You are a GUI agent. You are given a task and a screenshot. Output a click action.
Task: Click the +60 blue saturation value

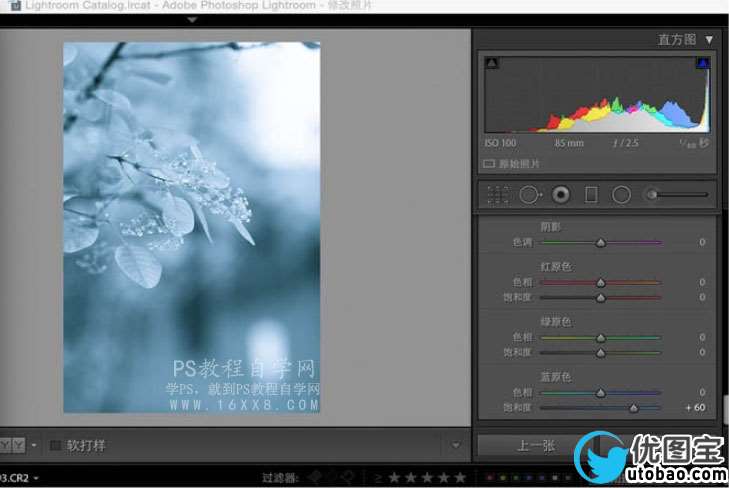point(696,408)
